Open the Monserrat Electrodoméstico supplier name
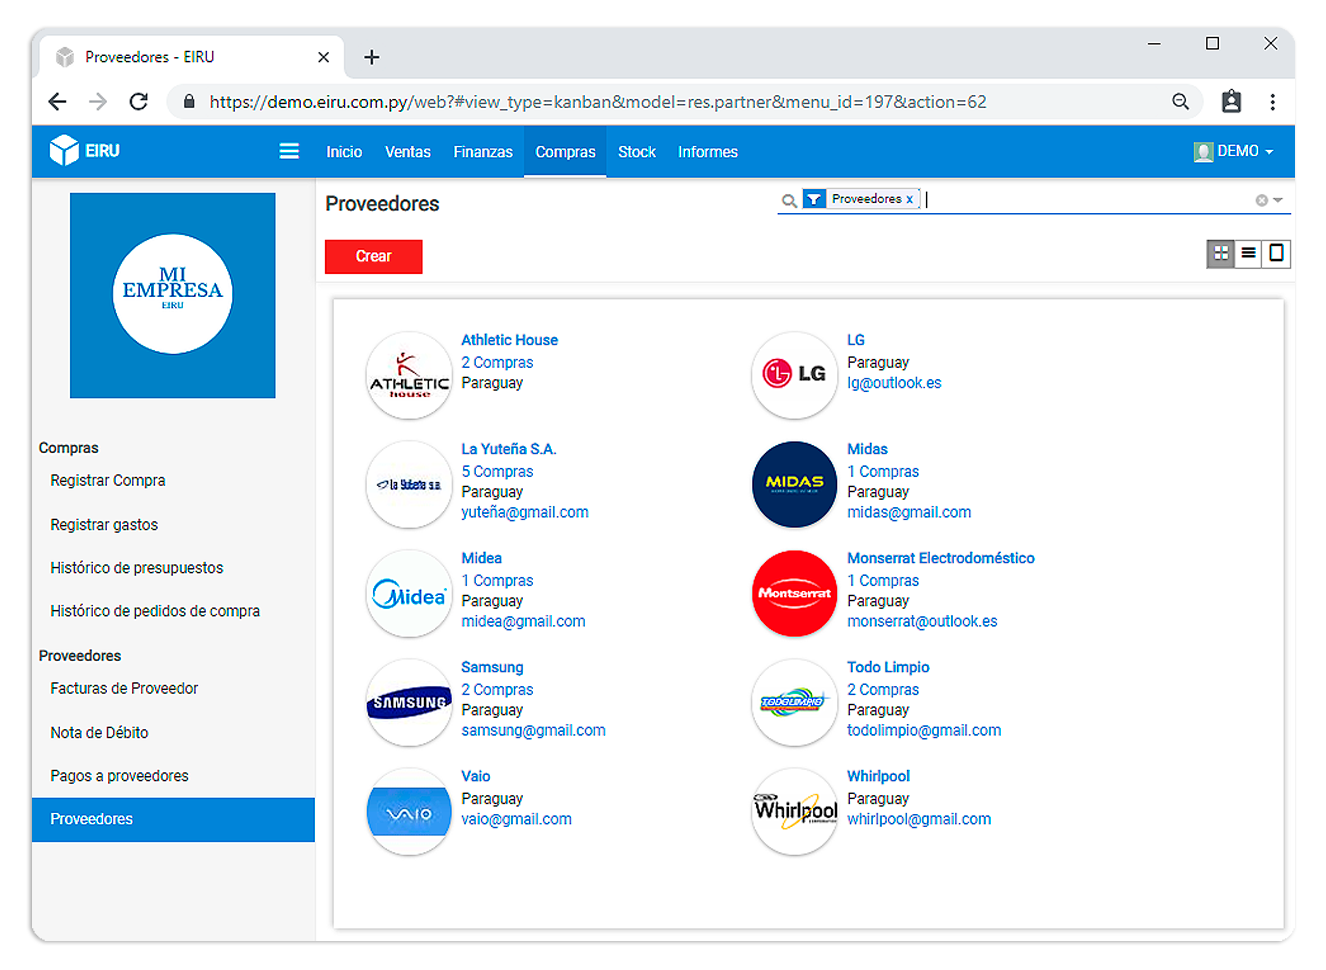The width and height of the screenshot is (1326, 970). pyautogui.click(x=941, y=558)
